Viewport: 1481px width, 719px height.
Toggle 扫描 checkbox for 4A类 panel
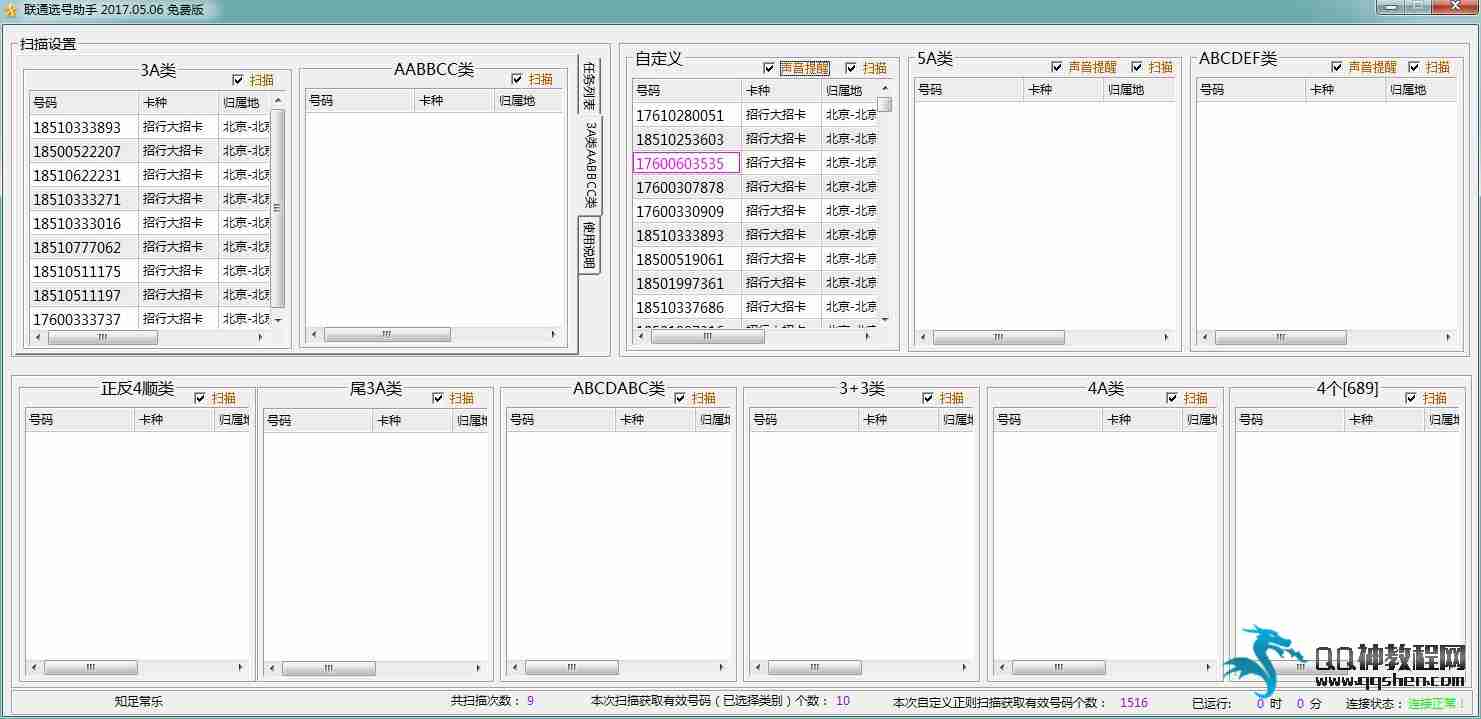tap(1173, 398)
